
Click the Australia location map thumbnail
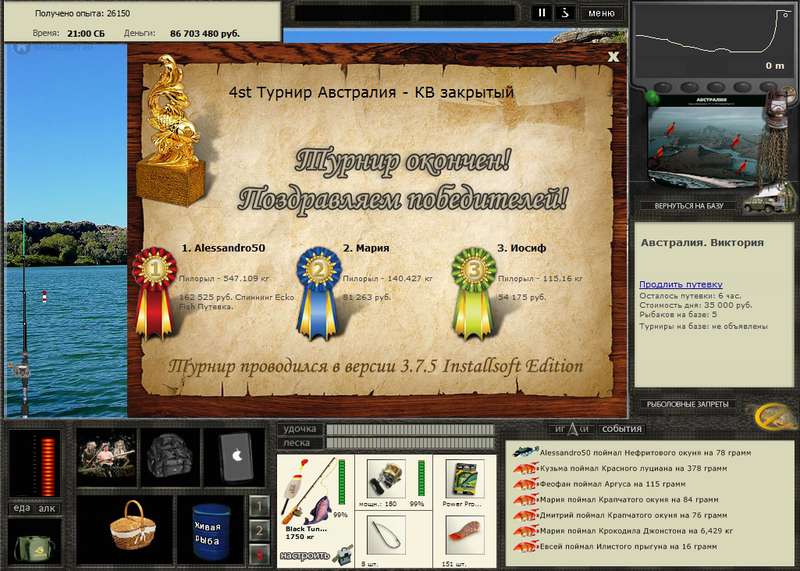tap(704, 140)
